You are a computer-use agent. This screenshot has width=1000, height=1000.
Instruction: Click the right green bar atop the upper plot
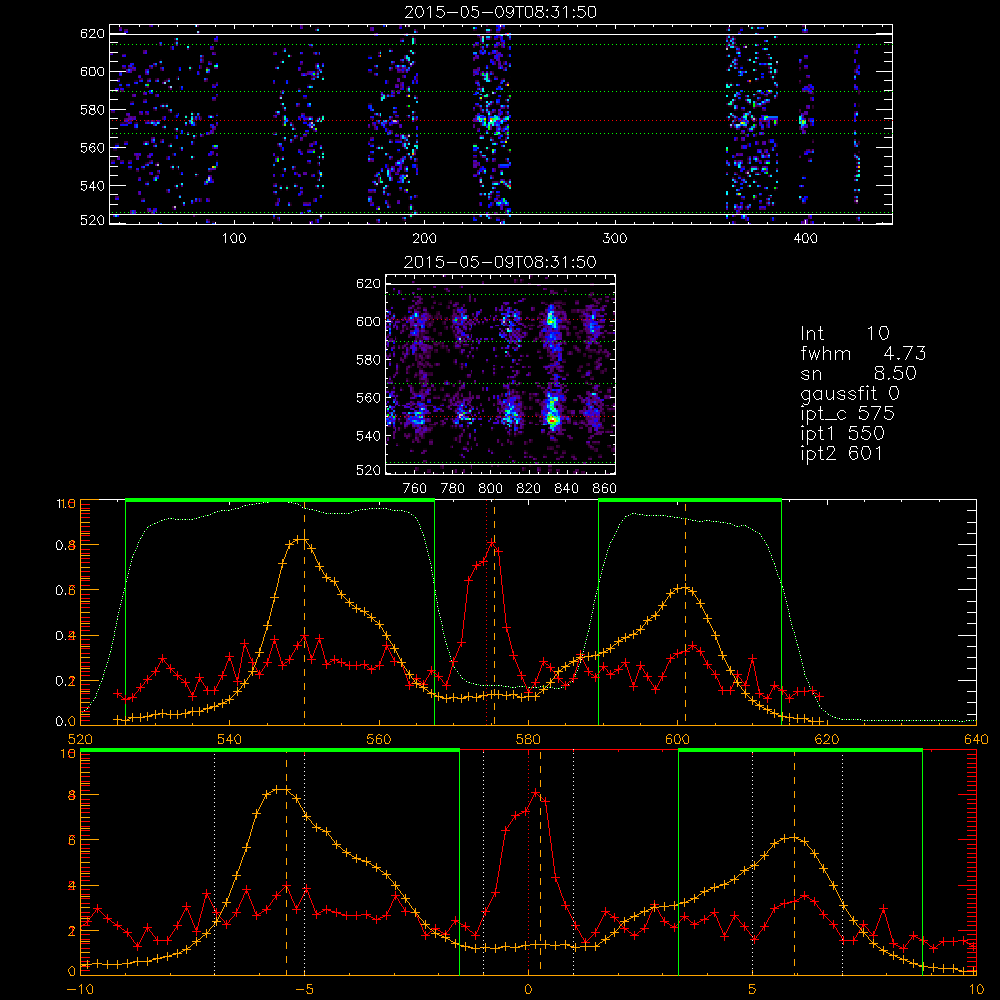click(690, 500)
